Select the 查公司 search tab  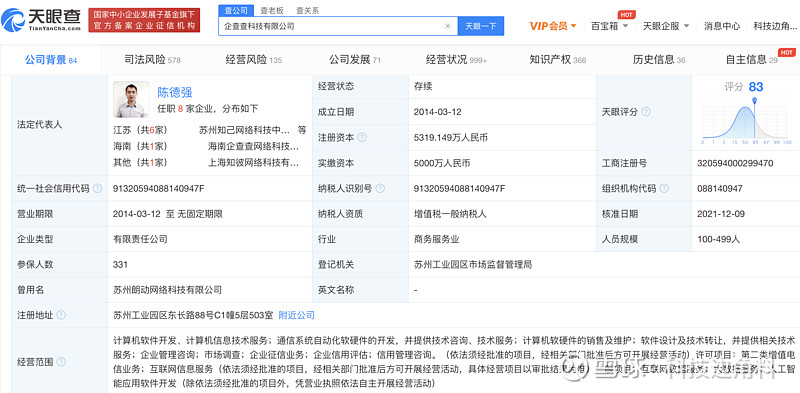tap(236, 10)
